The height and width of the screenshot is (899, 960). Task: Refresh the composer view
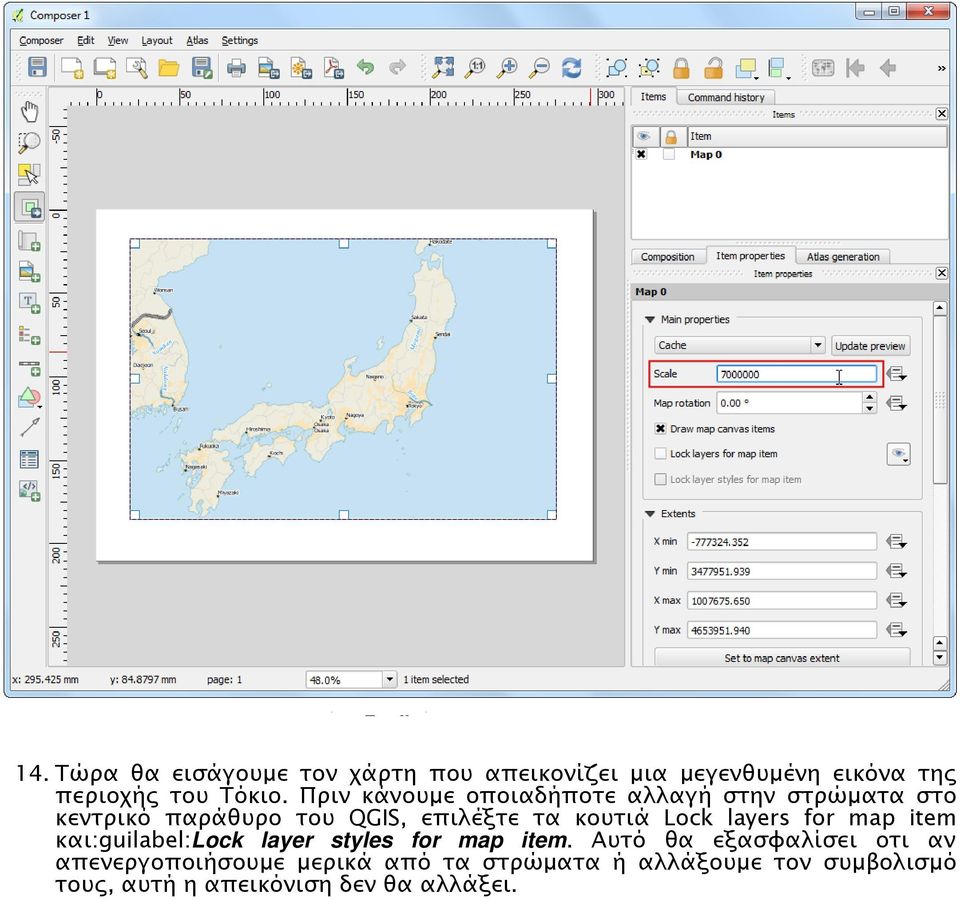572,67
